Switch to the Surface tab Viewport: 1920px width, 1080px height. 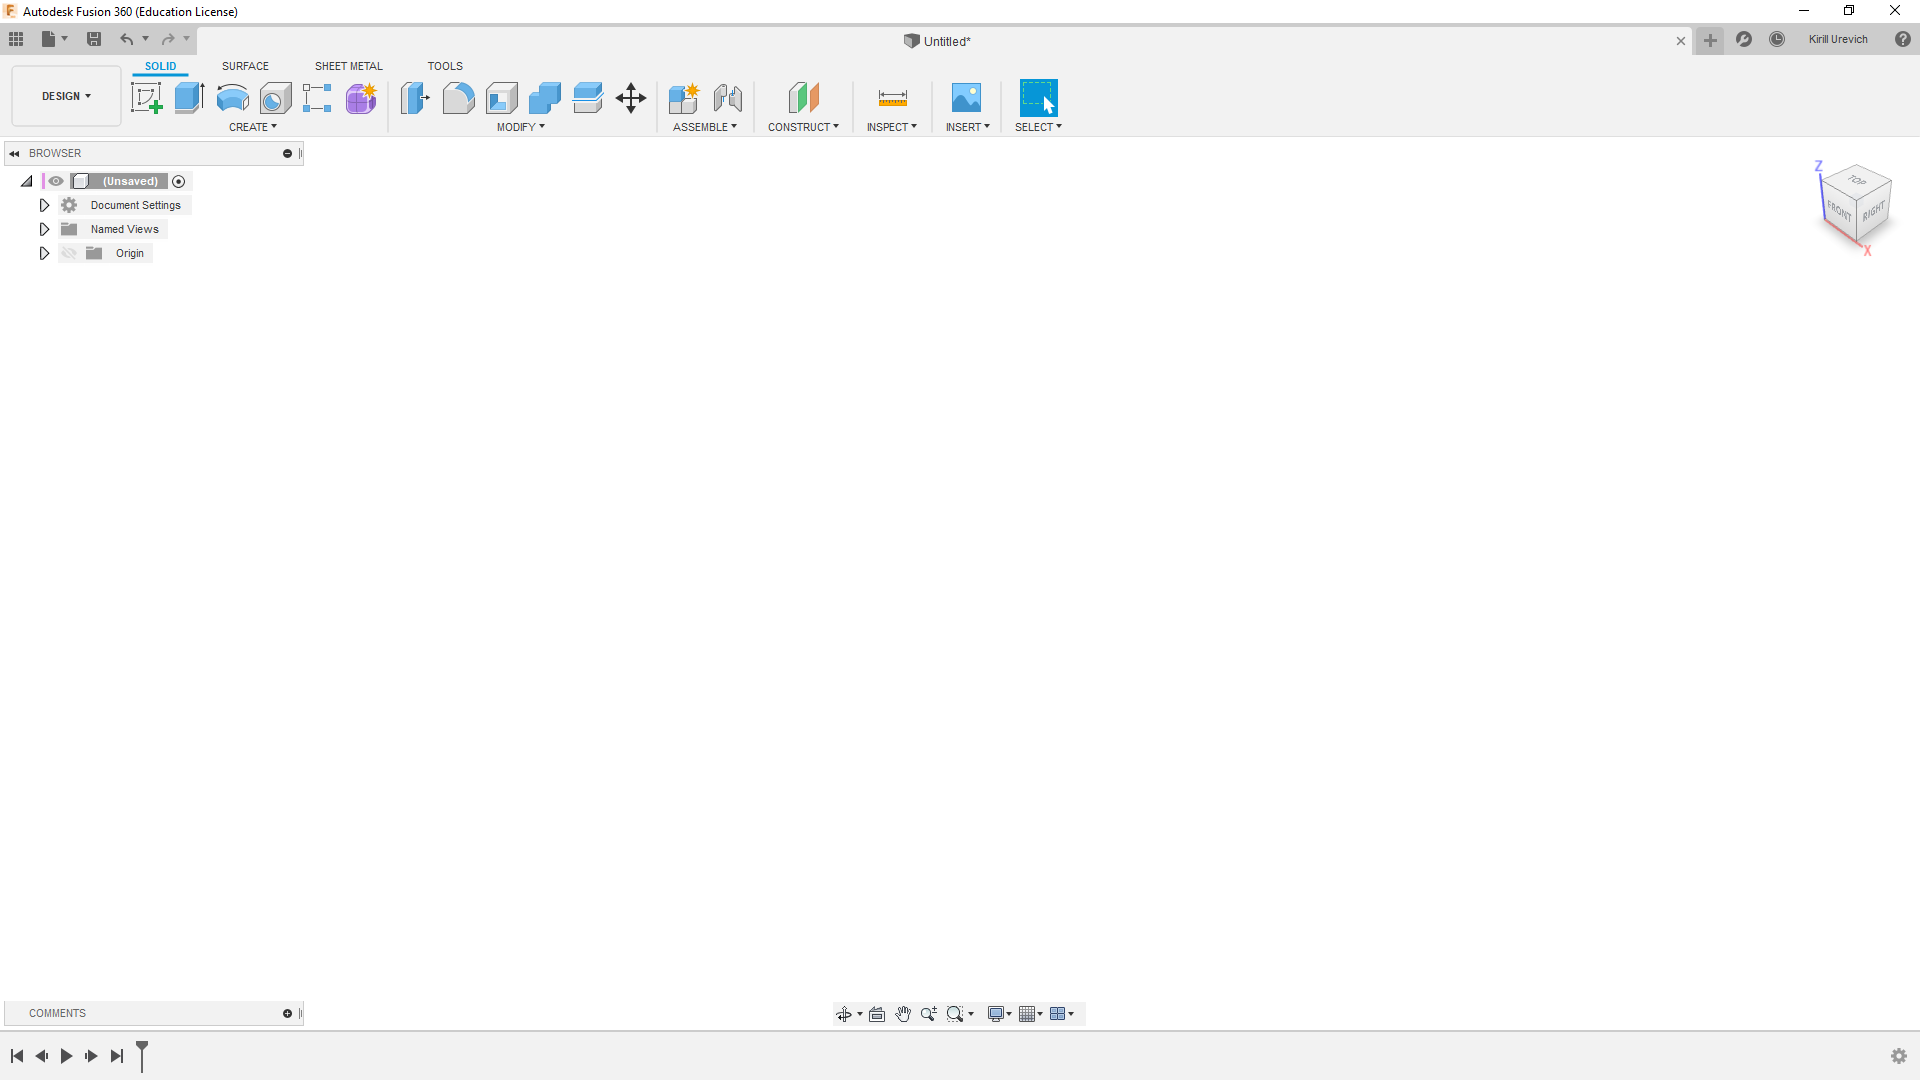click(x=245, y=66)
